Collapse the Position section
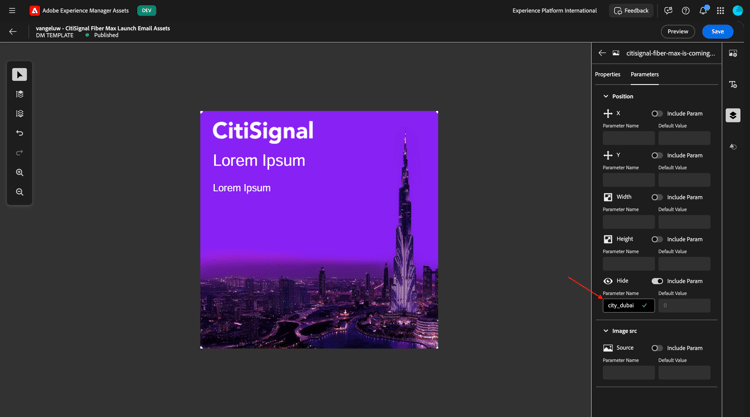The image size is (750, 417). click(x=606, y=97)
